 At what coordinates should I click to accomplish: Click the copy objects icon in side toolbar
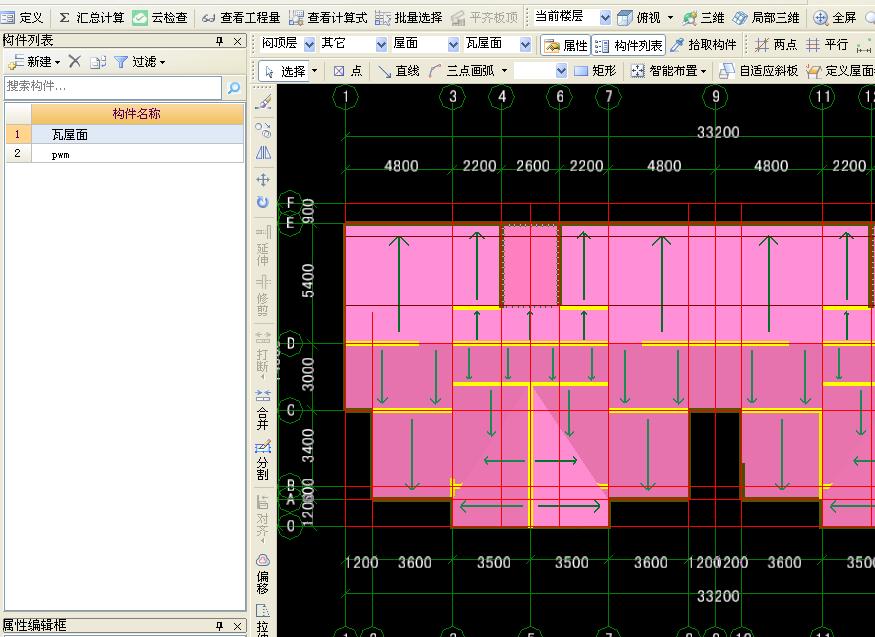[x=263, y=130]
